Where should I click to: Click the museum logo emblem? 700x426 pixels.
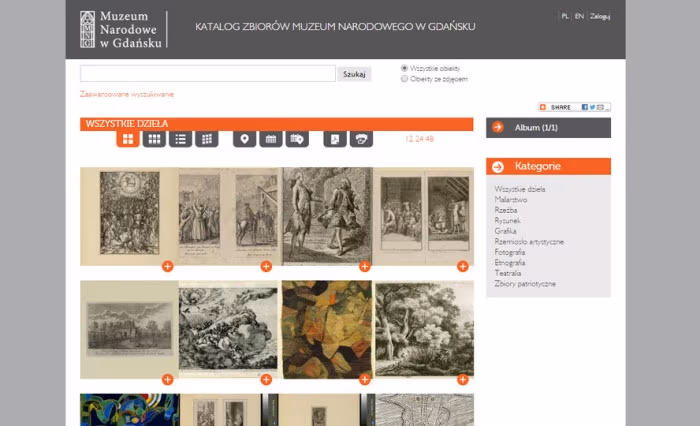(88, 29)
